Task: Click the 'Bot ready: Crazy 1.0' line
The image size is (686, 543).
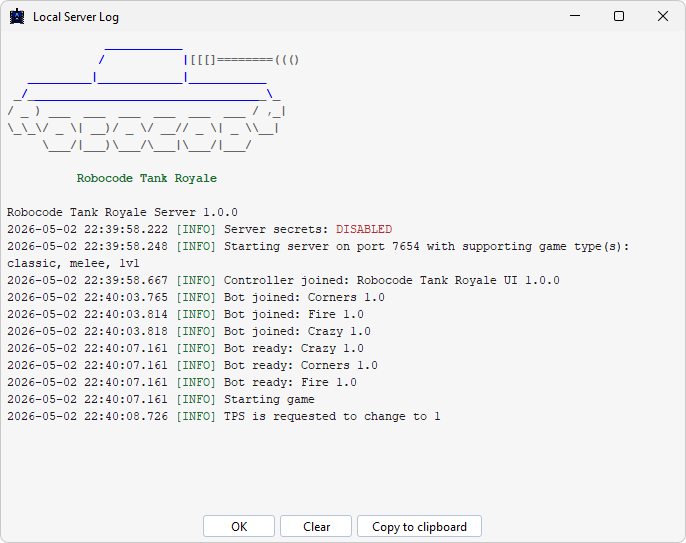Action: (185, 348)
